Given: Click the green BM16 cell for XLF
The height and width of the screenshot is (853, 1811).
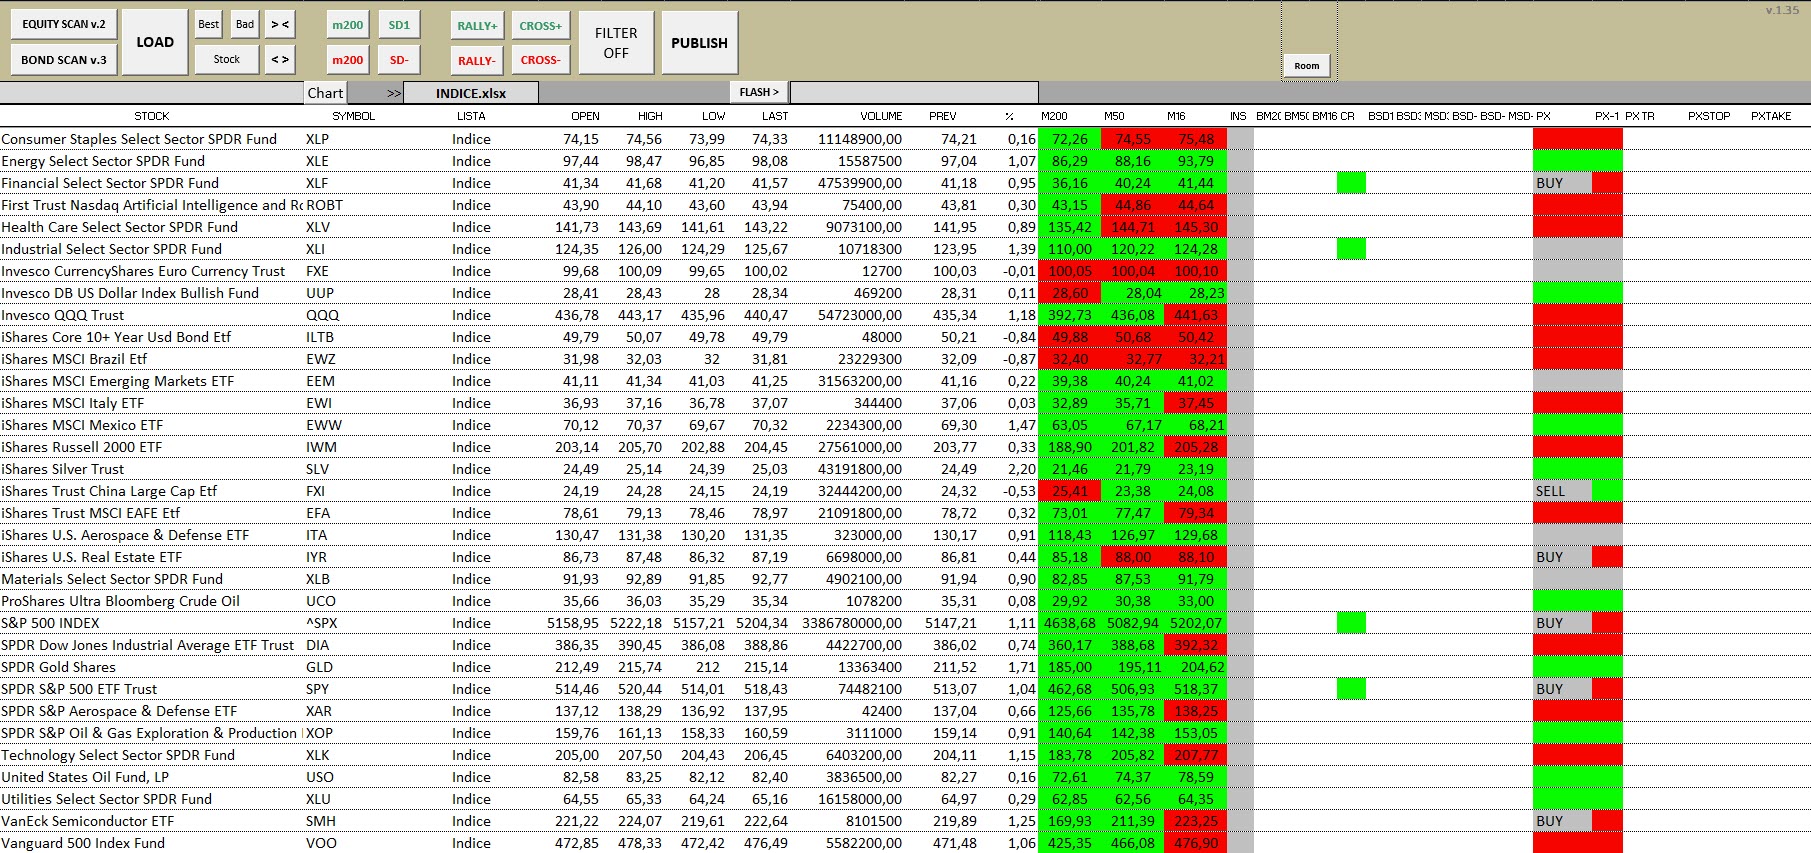Looking at the screenshot, I should click(1351, 183).
